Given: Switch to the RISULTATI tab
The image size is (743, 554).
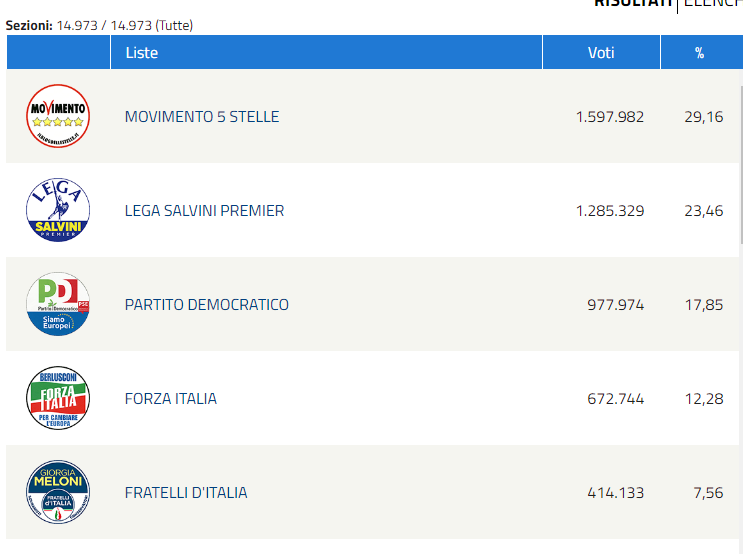Looking at the screenshot, I should [633, 3].
